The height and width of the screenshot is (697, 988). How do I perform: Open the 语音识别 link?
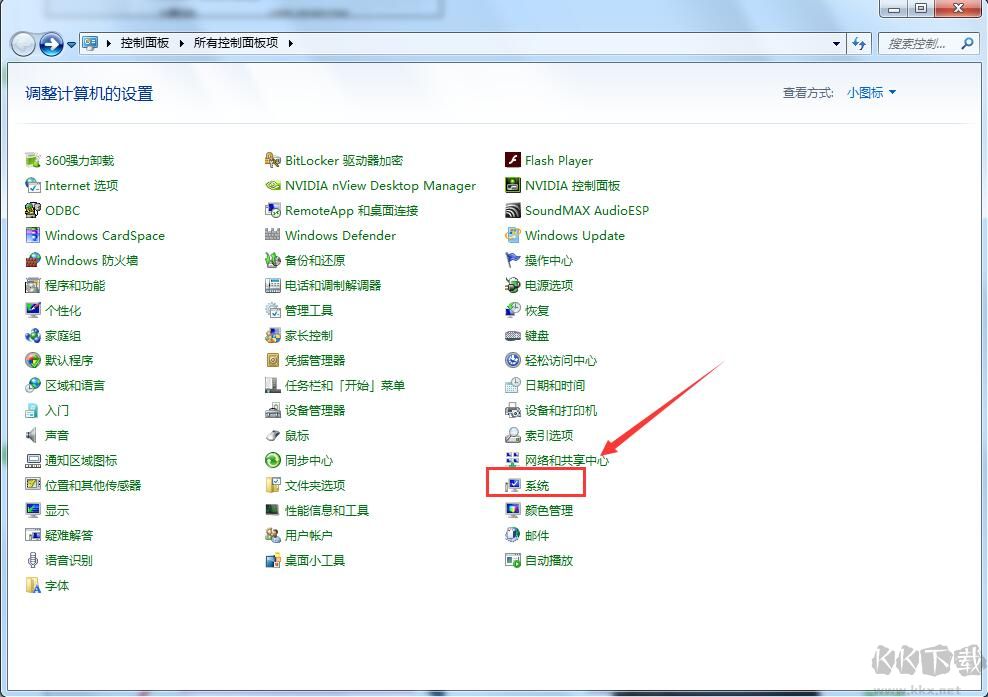tap(69, 560)
